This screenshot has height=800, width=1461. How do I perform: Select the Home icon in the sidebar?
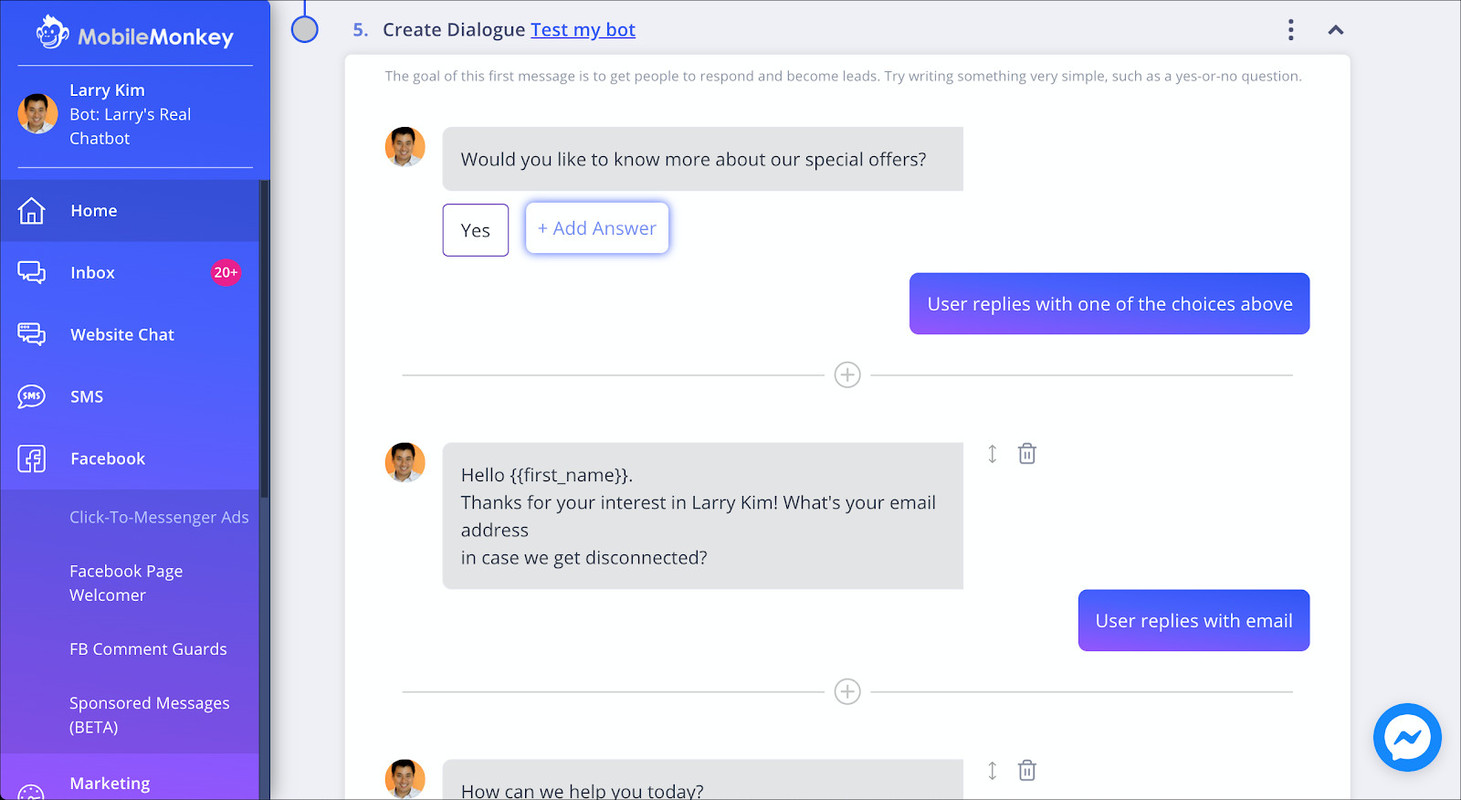(32, 210)
